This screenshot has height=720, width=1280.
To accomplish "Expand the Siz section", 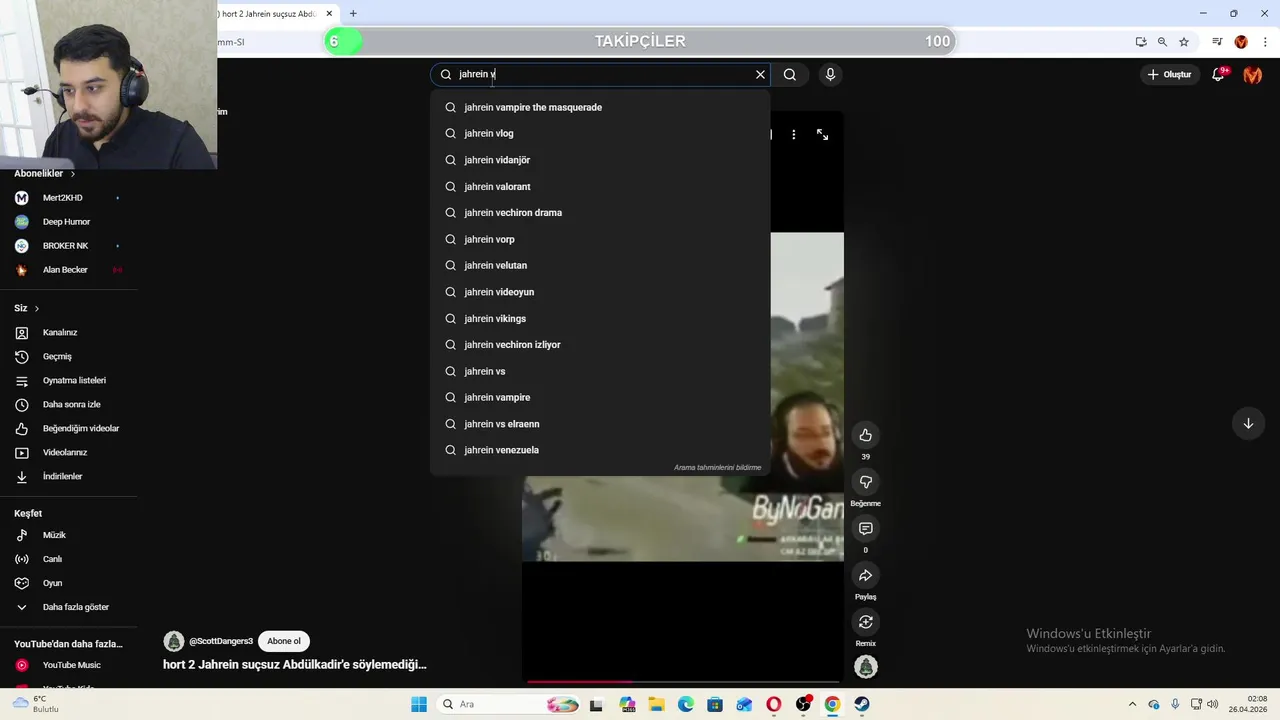I will point(27,308).
